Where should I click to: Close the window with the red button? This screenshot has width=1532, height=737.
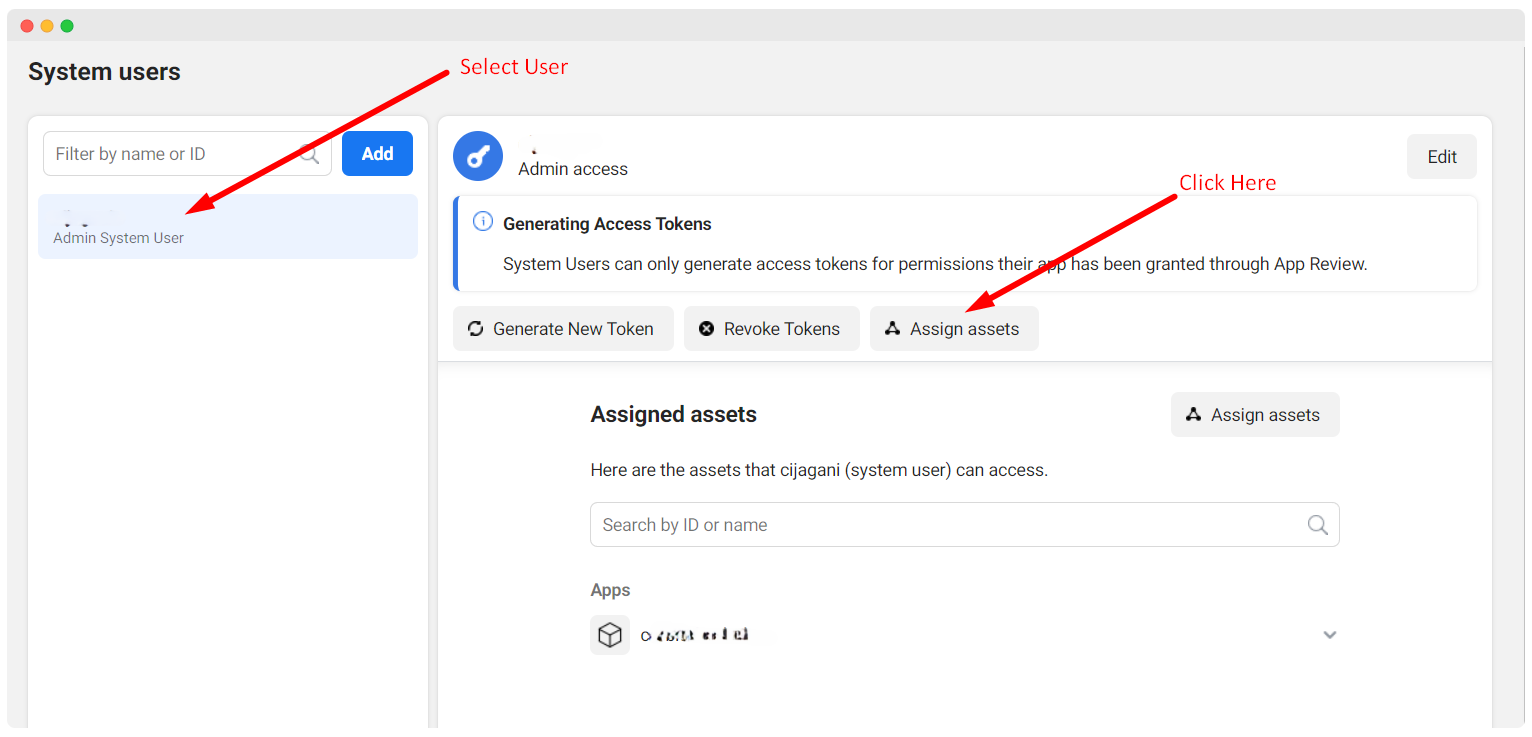coord(27,26)
